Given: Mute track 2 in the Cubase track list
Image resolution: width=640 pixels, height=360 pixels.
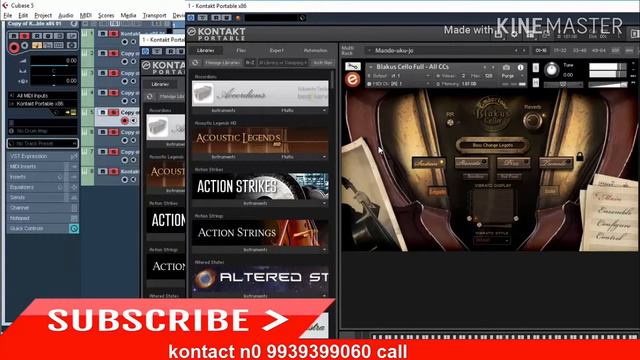Looking at the screenshot, I should (x=103, y=53).
